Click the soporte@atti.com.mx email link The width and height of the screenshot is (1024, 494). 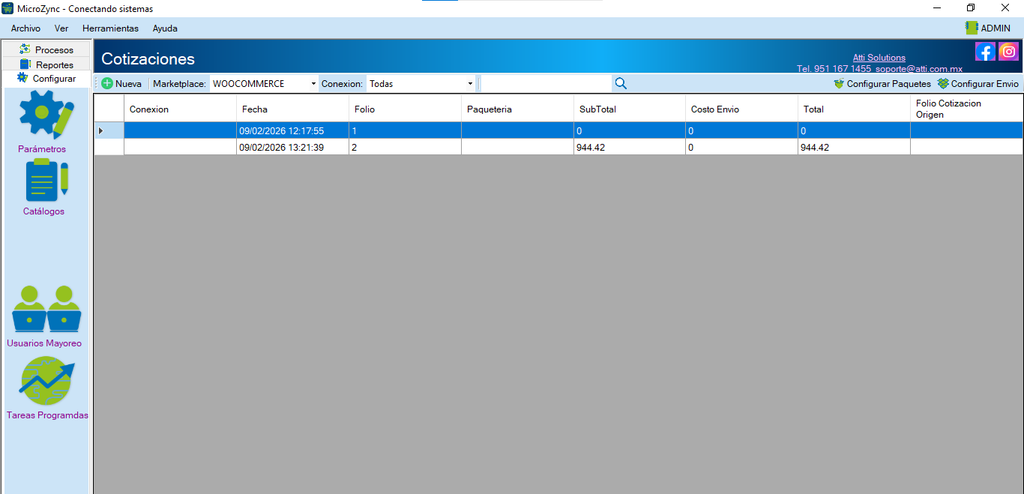point(919,68)
